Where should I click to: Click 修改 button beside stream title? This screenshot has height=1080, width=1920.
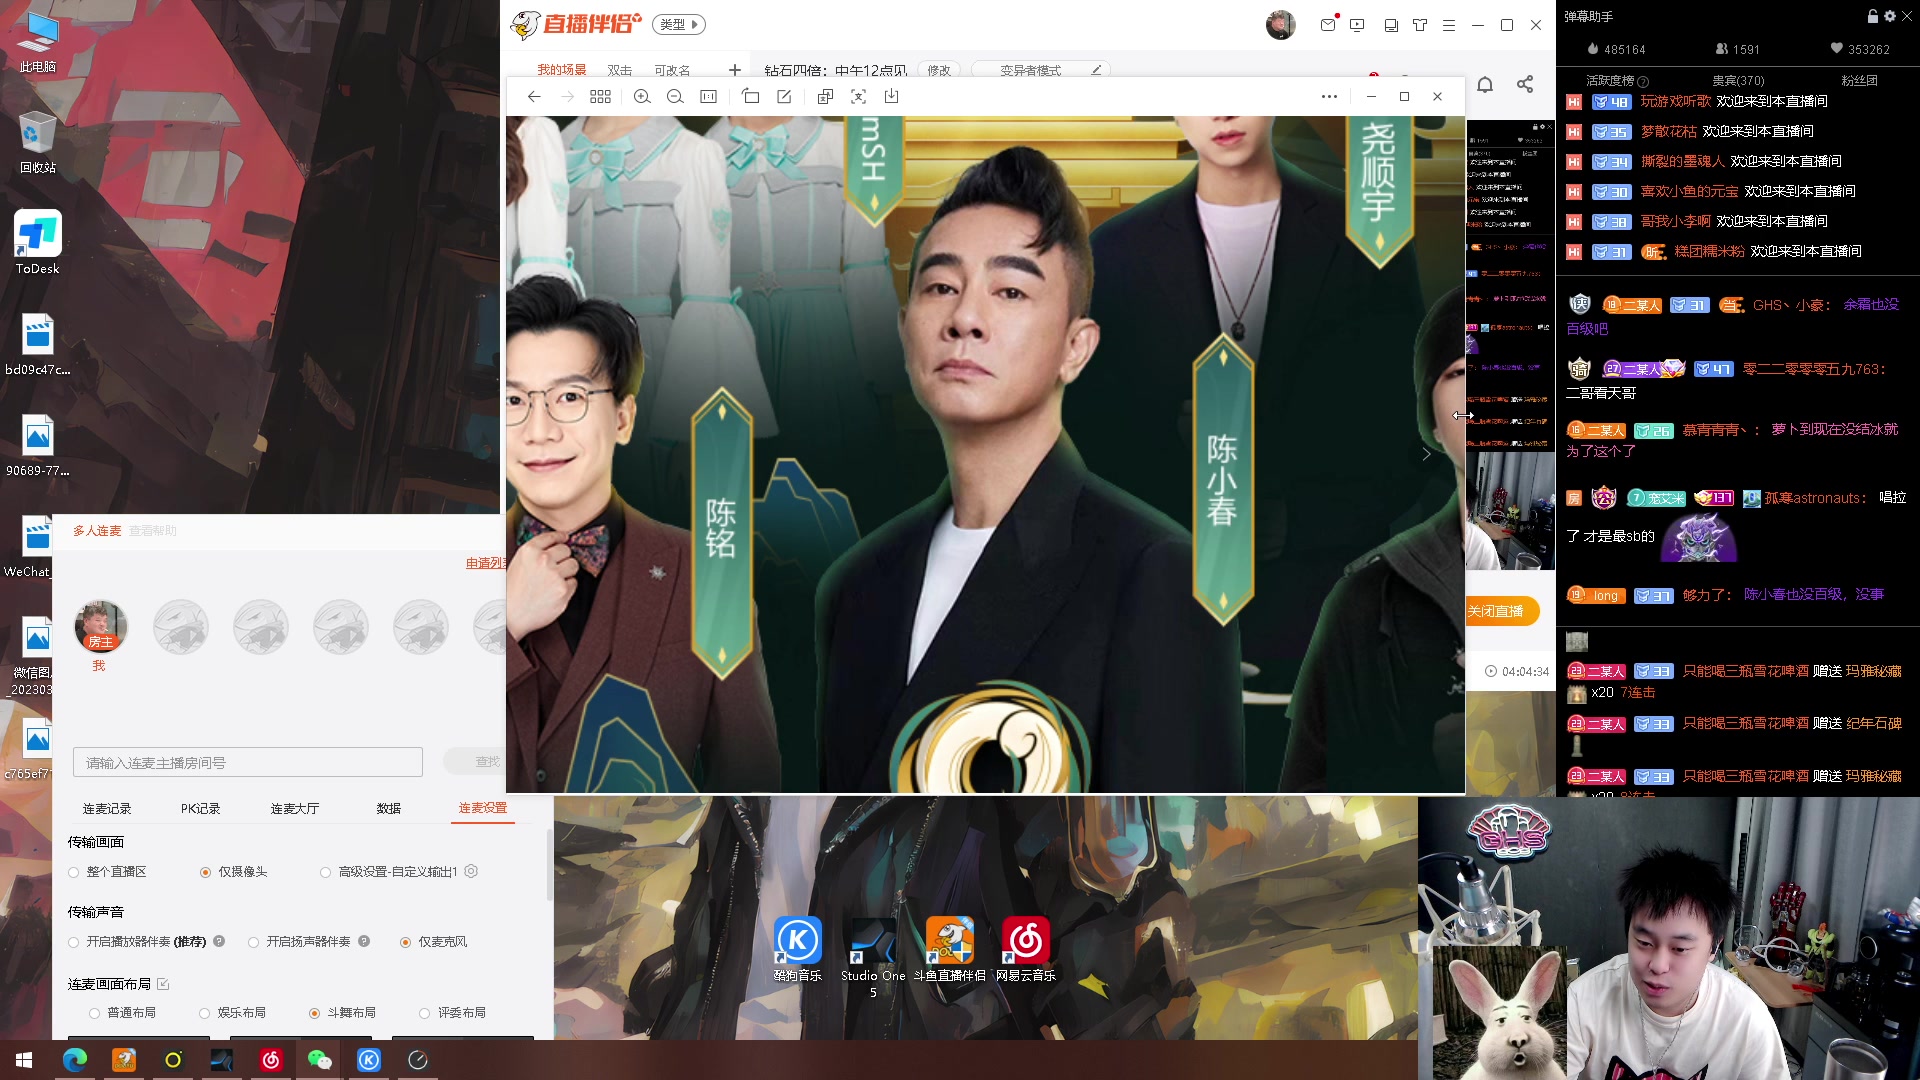939,70
